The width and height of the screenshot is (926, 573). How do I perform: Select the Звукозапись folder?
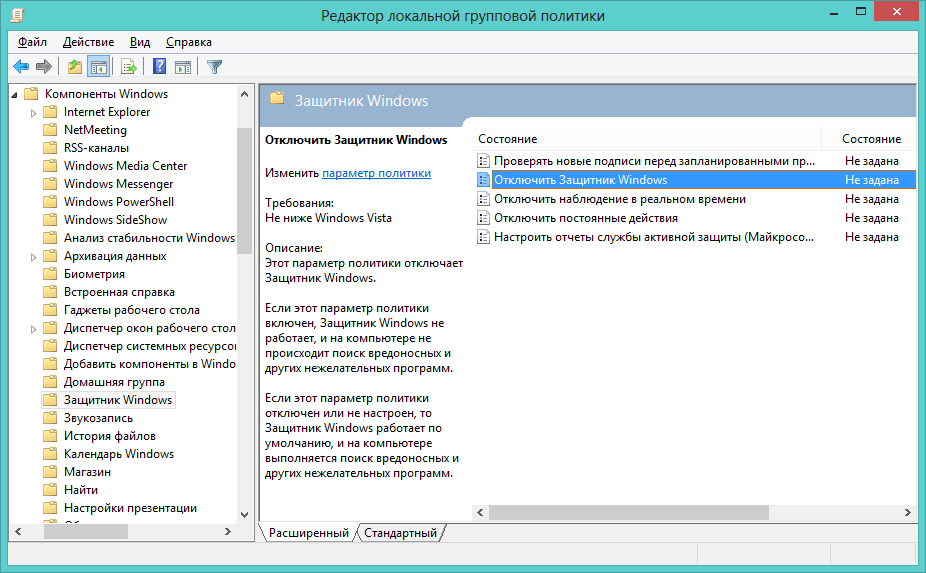click(x=98, y=418)
